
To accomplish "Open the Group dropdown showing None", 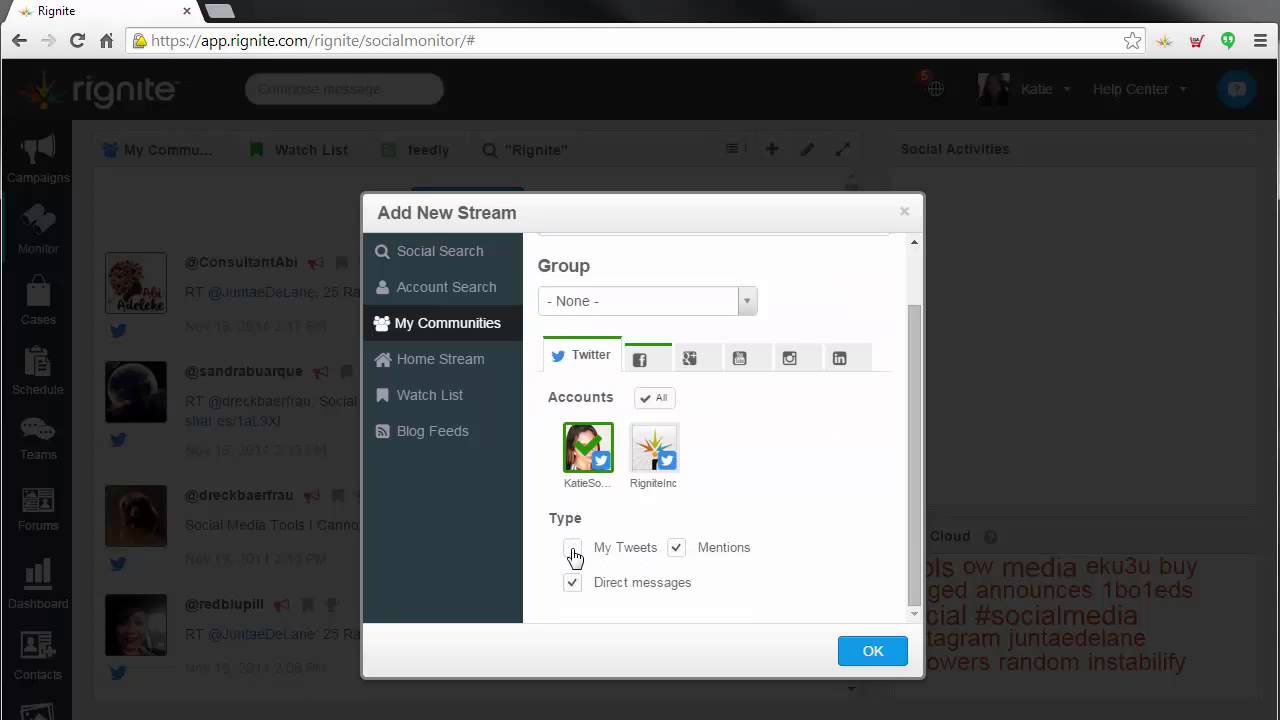I will point(647,301).
